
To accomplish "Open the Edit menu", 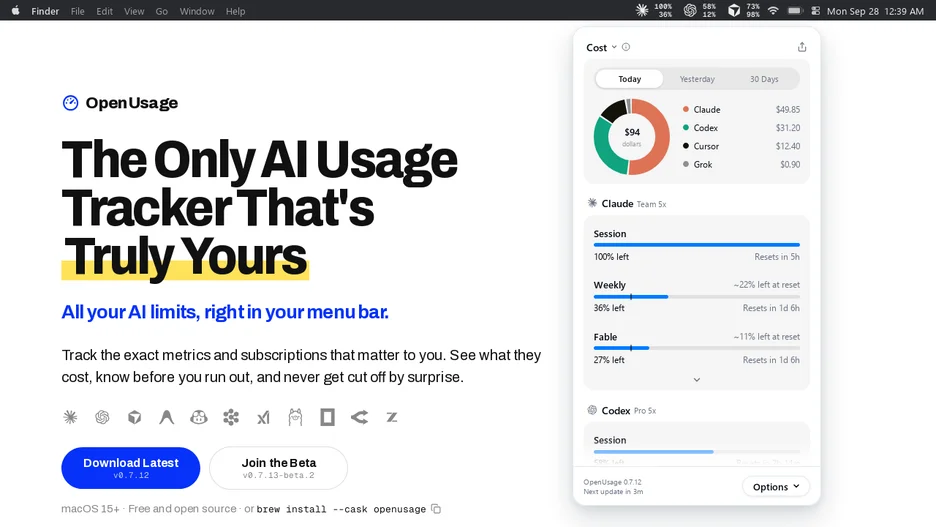I will click(104, 11).
